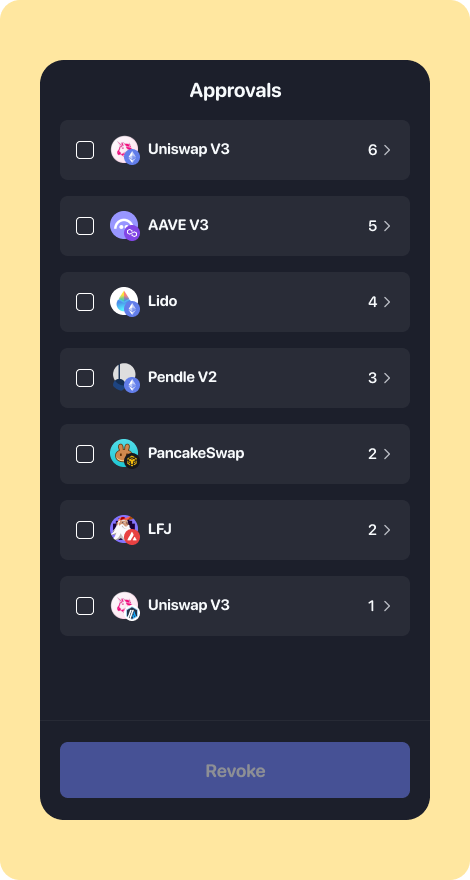
Task: Click the Lido droplet logo icon
Action: [125, 302]
